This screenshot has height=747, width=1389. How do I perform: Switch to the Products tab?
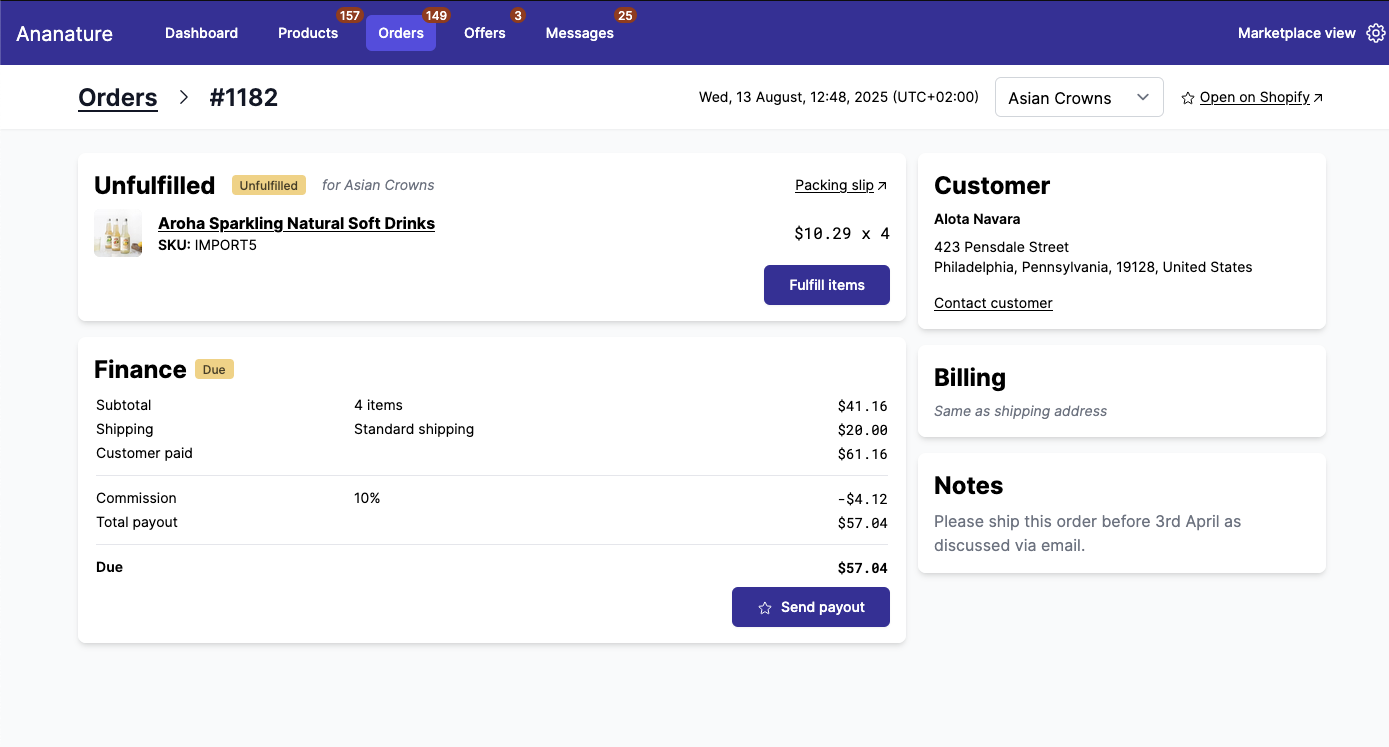point(308,33)
